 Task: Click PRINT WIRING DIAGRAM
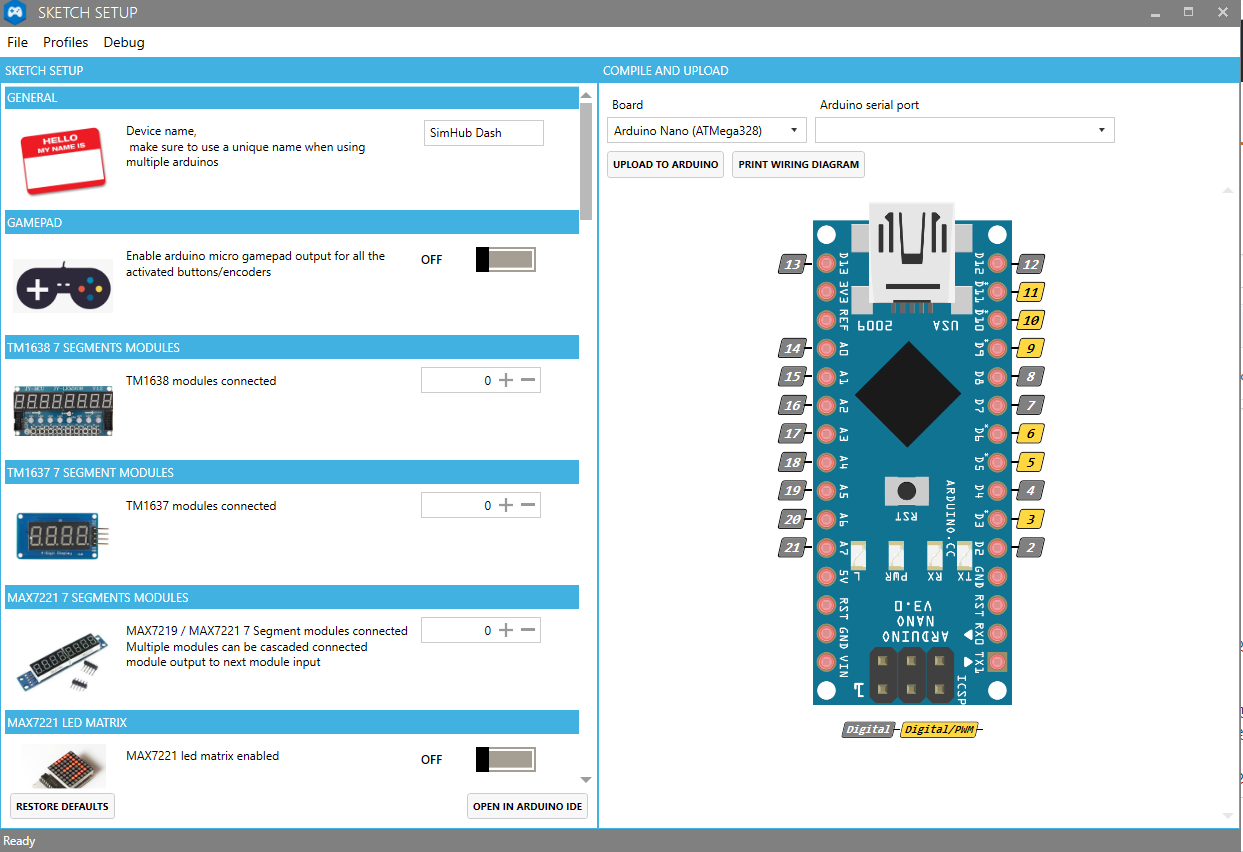[x=798, y=164]
